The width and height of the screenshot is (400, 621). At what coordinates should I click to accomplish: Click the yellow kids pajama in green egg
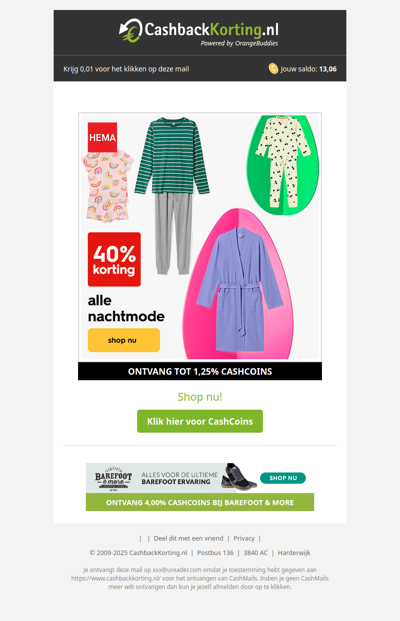tap(283, 162)
